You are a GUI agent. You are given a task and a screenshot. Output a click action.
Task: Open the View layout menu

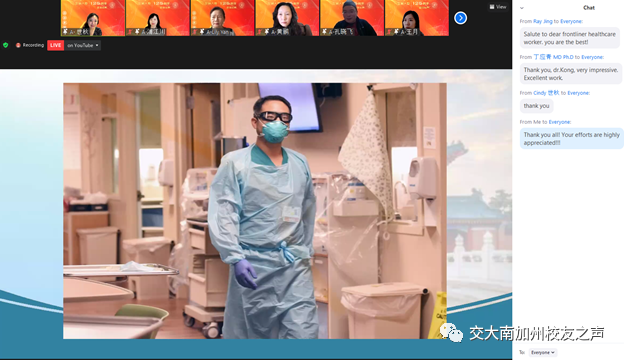[498, 7]
